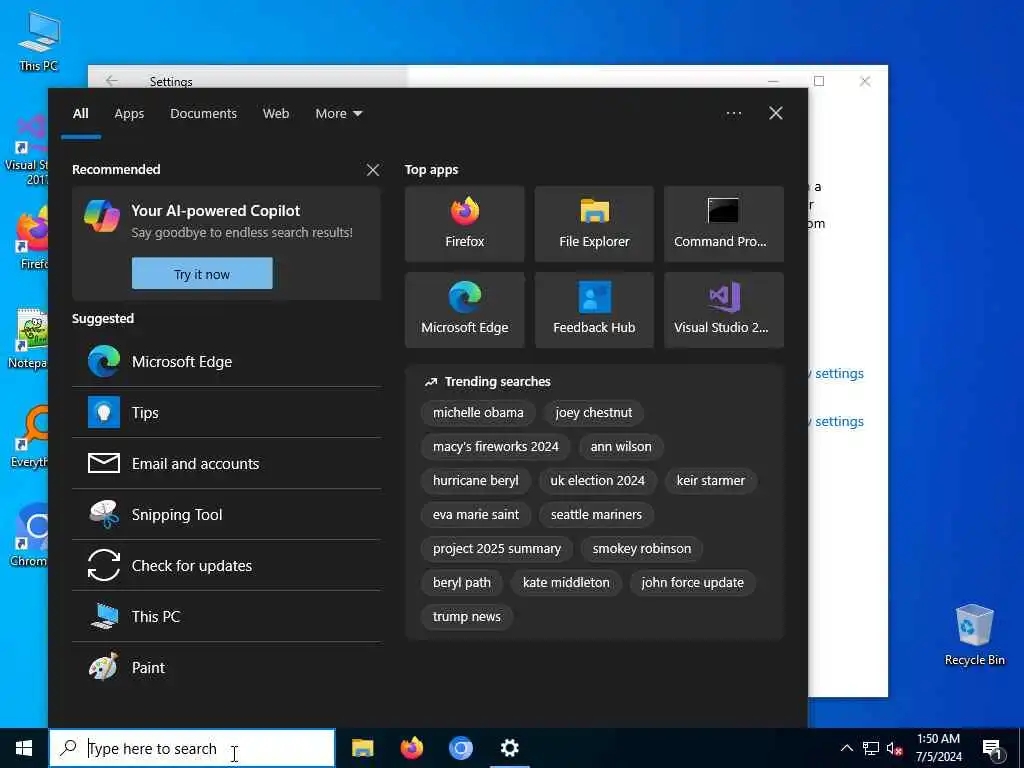Open Tips from Suggested list
1024x768 pixels.
(x=227, y=413)
